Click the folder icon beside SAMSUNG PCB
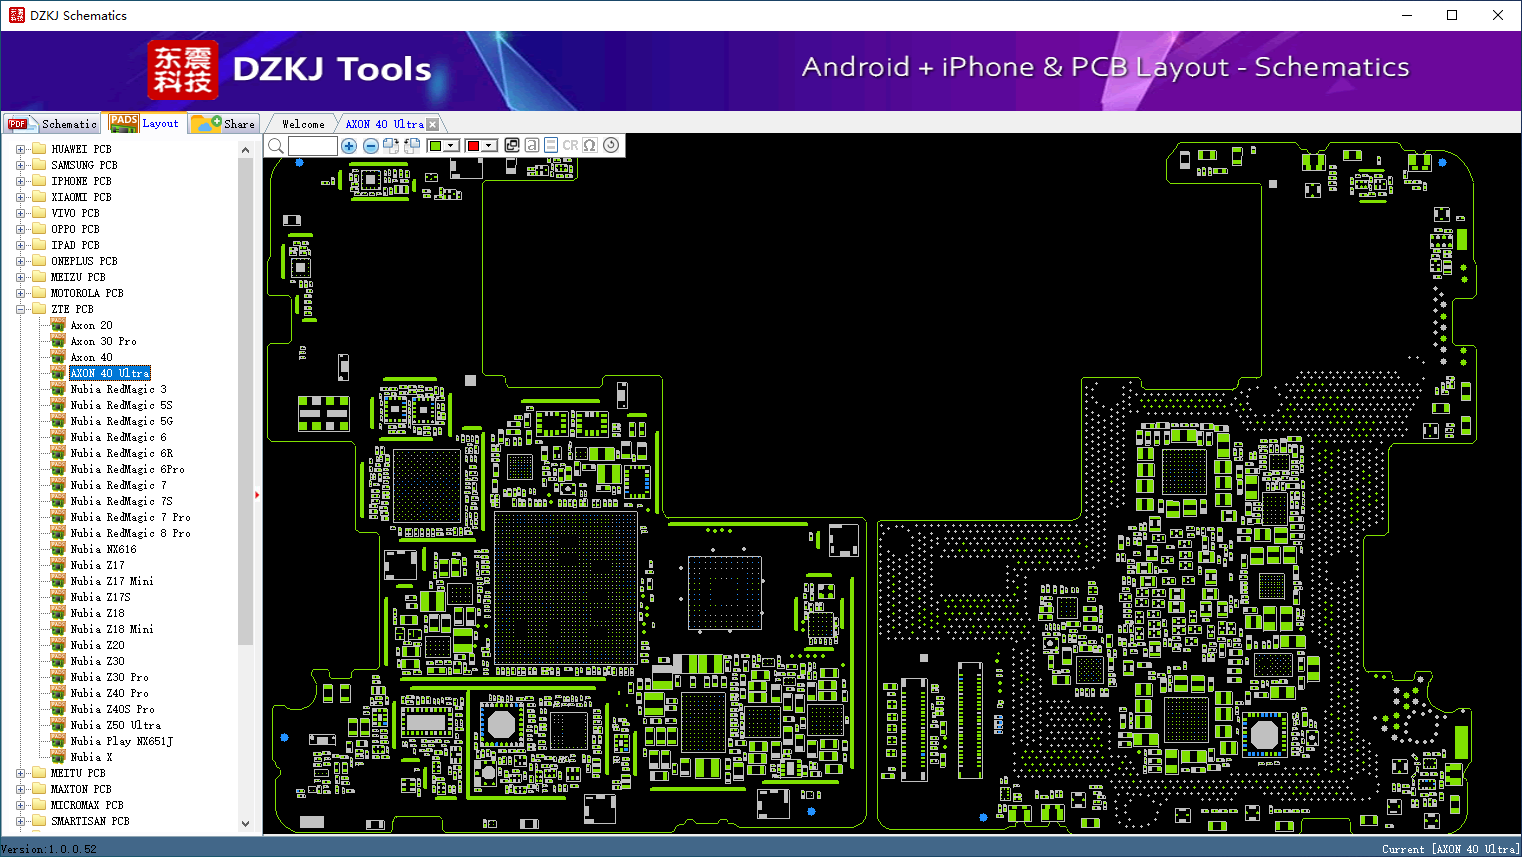This screenshot has width=1522, height=857. [39, 165]
